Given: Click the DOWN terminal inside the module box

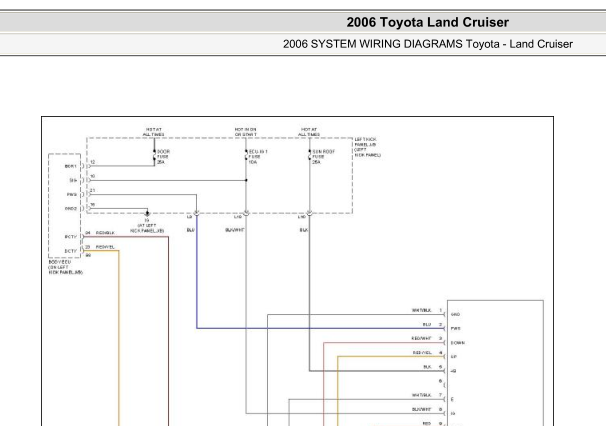Looking at the screenshot, I should point(458,343).
